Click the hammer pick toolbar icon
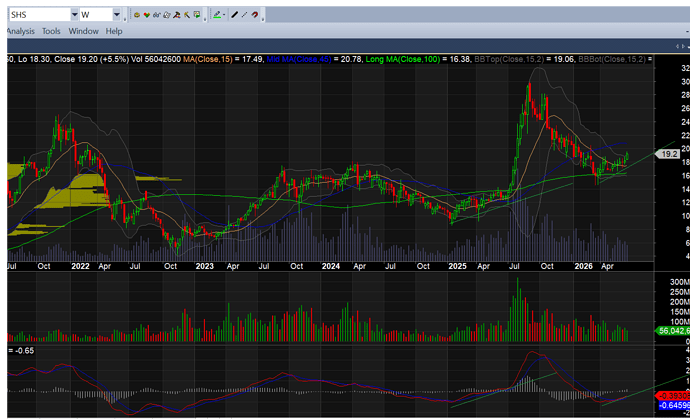690x419 pixels. (187, 15)
